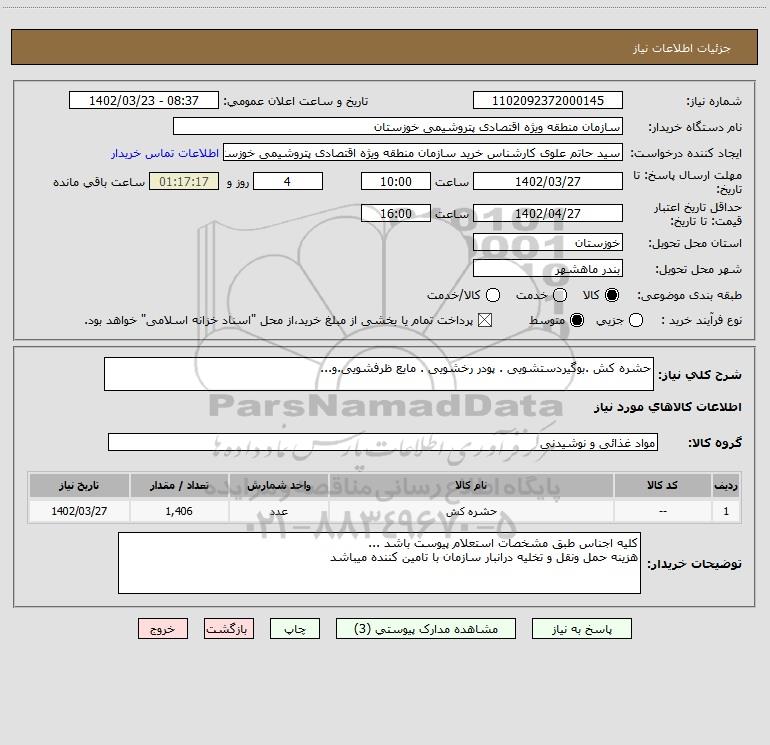Select the خدمت radio button
Viewport: 770px width, 745px height.
[x=560, y=295]
